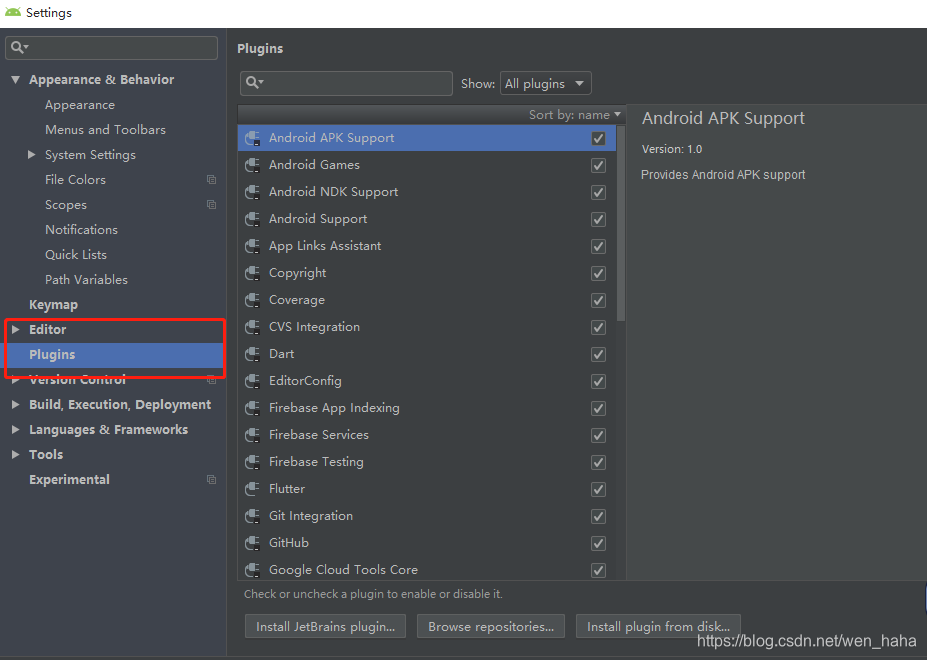Click Install JetBrains plugin button

325,626
